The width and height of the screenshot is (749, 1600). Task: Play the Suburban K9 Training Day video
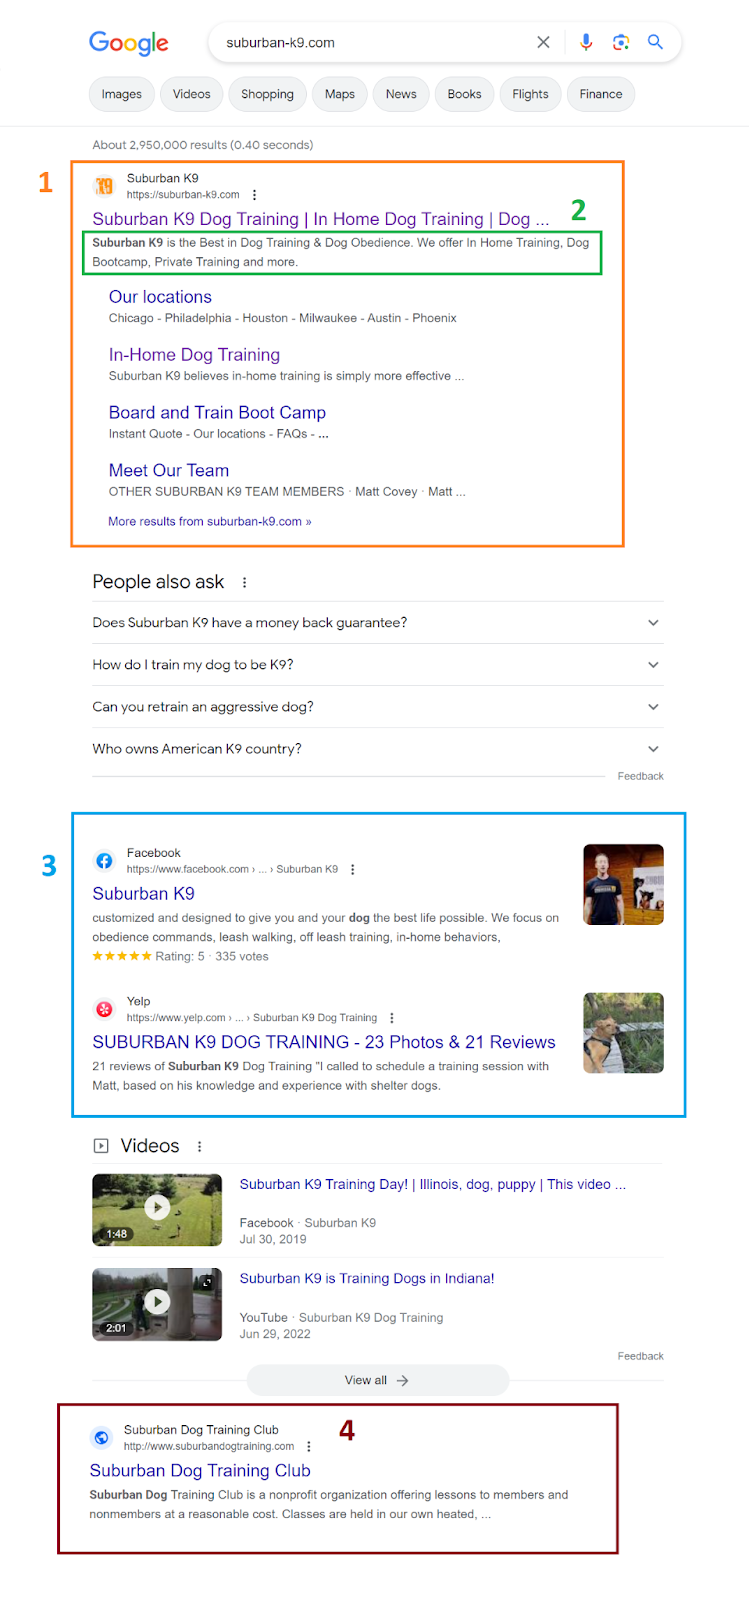point(157,1208)
